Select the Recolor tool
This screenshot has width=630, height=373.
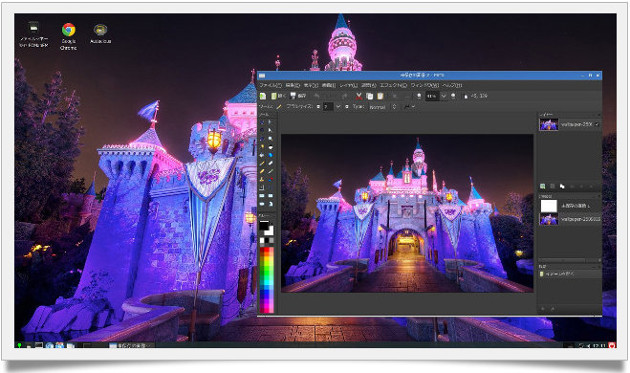[270, 180]
